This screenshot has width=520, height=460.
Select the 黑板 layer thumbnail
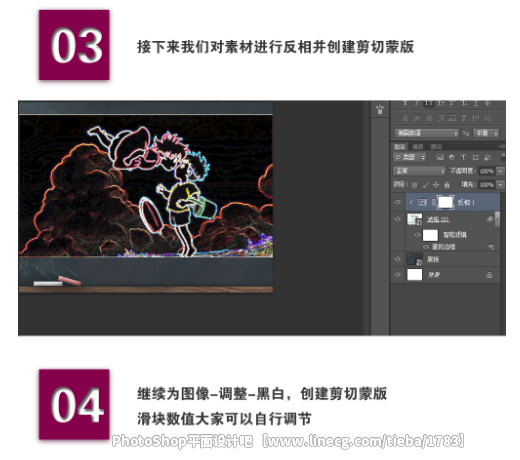pos(414,259)
